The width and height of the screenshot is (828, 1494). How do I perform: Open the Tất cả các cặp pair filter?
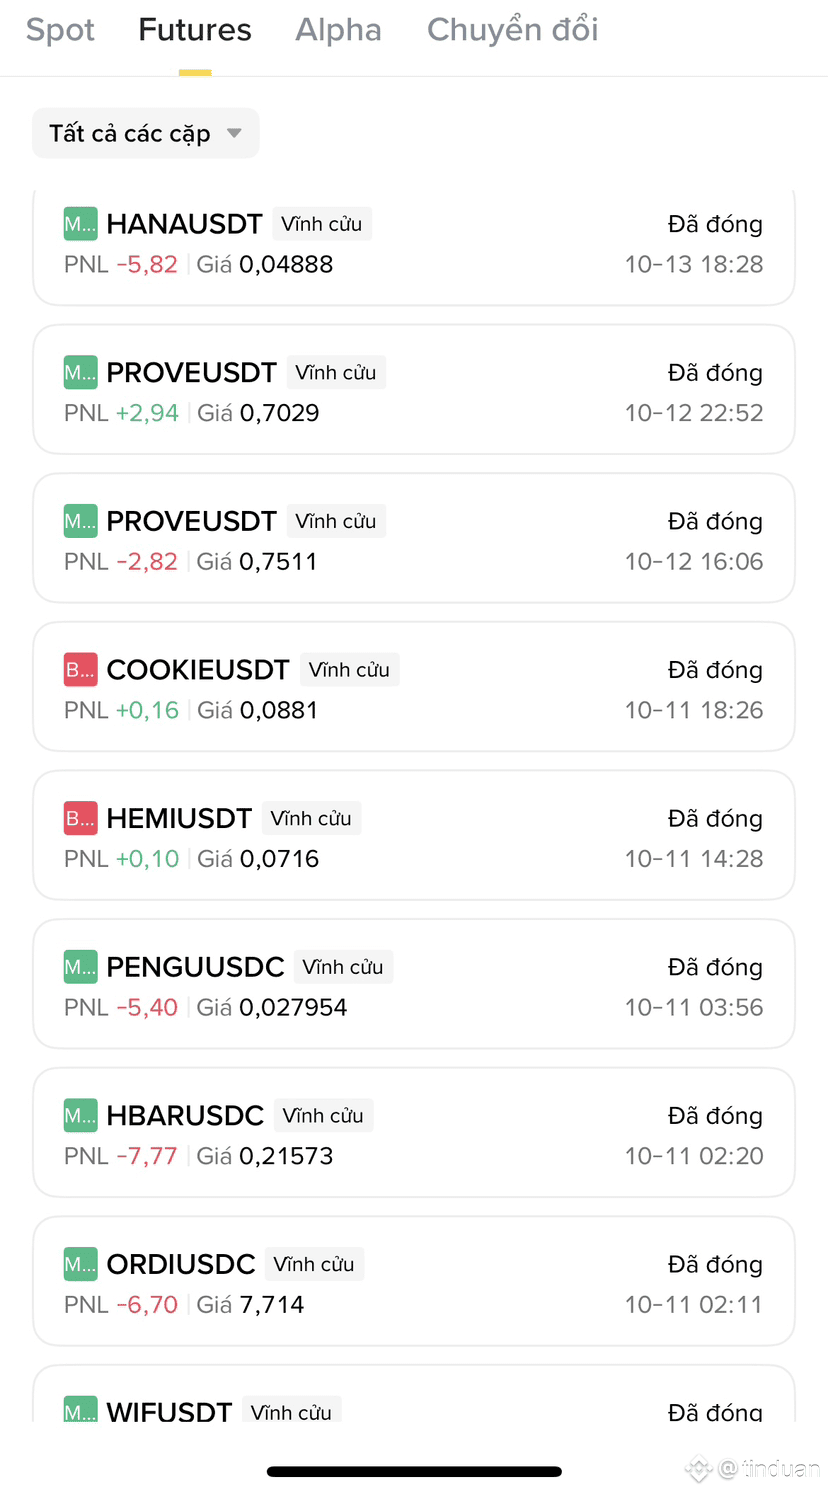(130, 133)
